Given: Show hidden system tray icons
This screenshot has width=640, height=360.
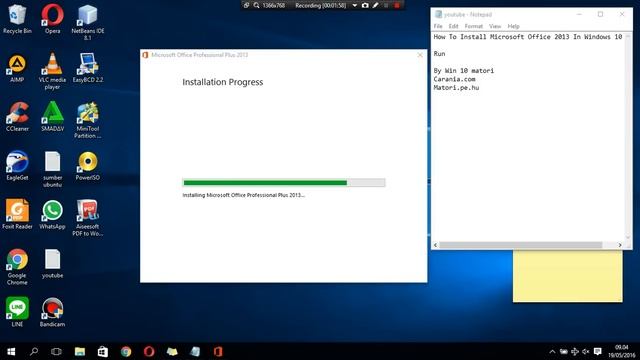Looking at the screenshot, I should (552, 351).
